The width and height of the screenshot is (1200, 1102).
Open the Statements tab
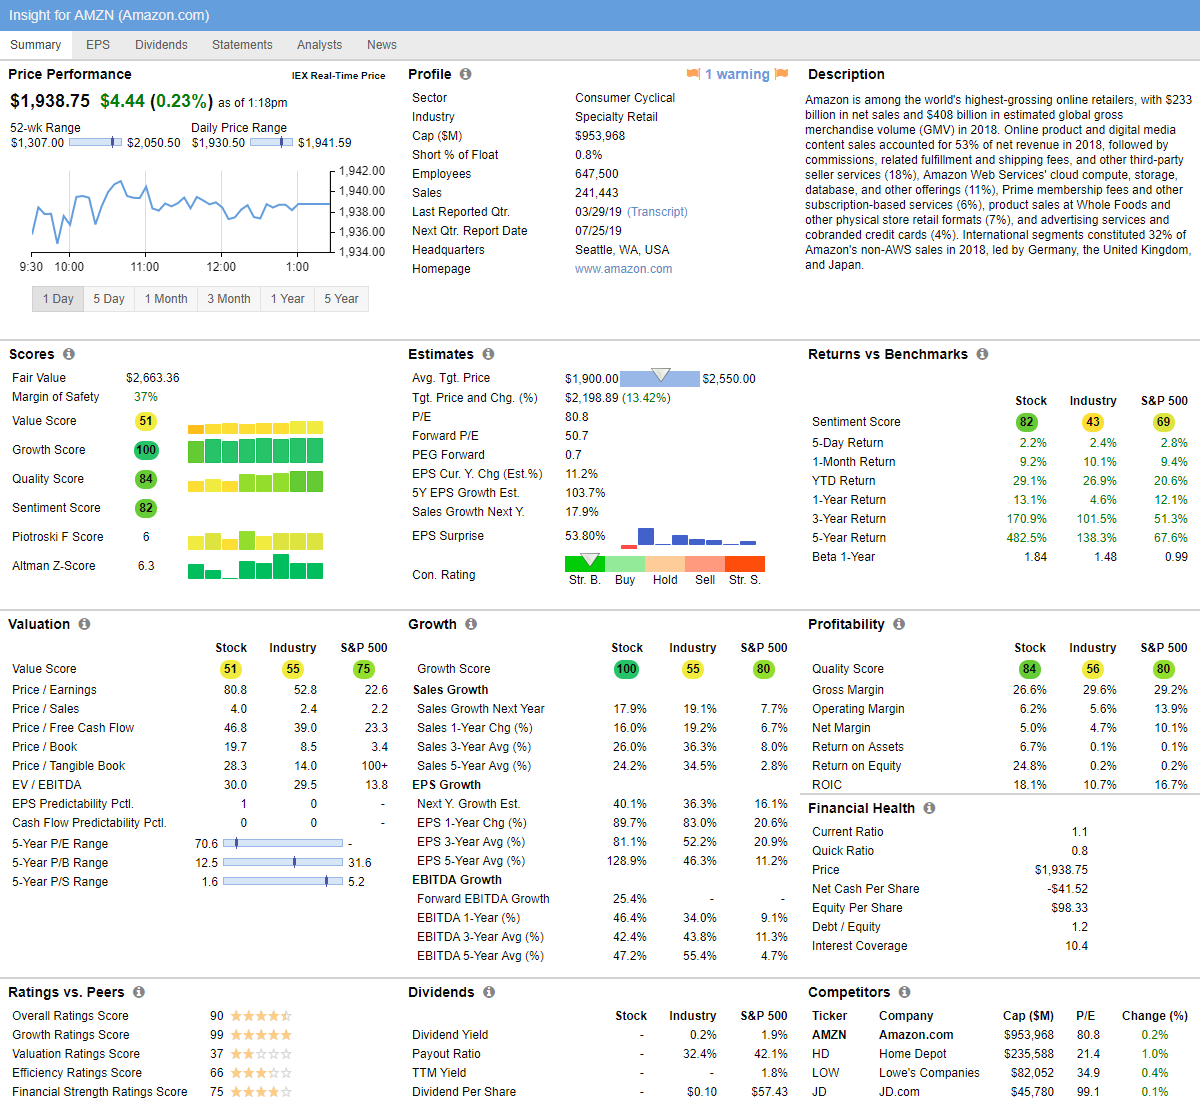pyautogui.click(x=242, y=45)
